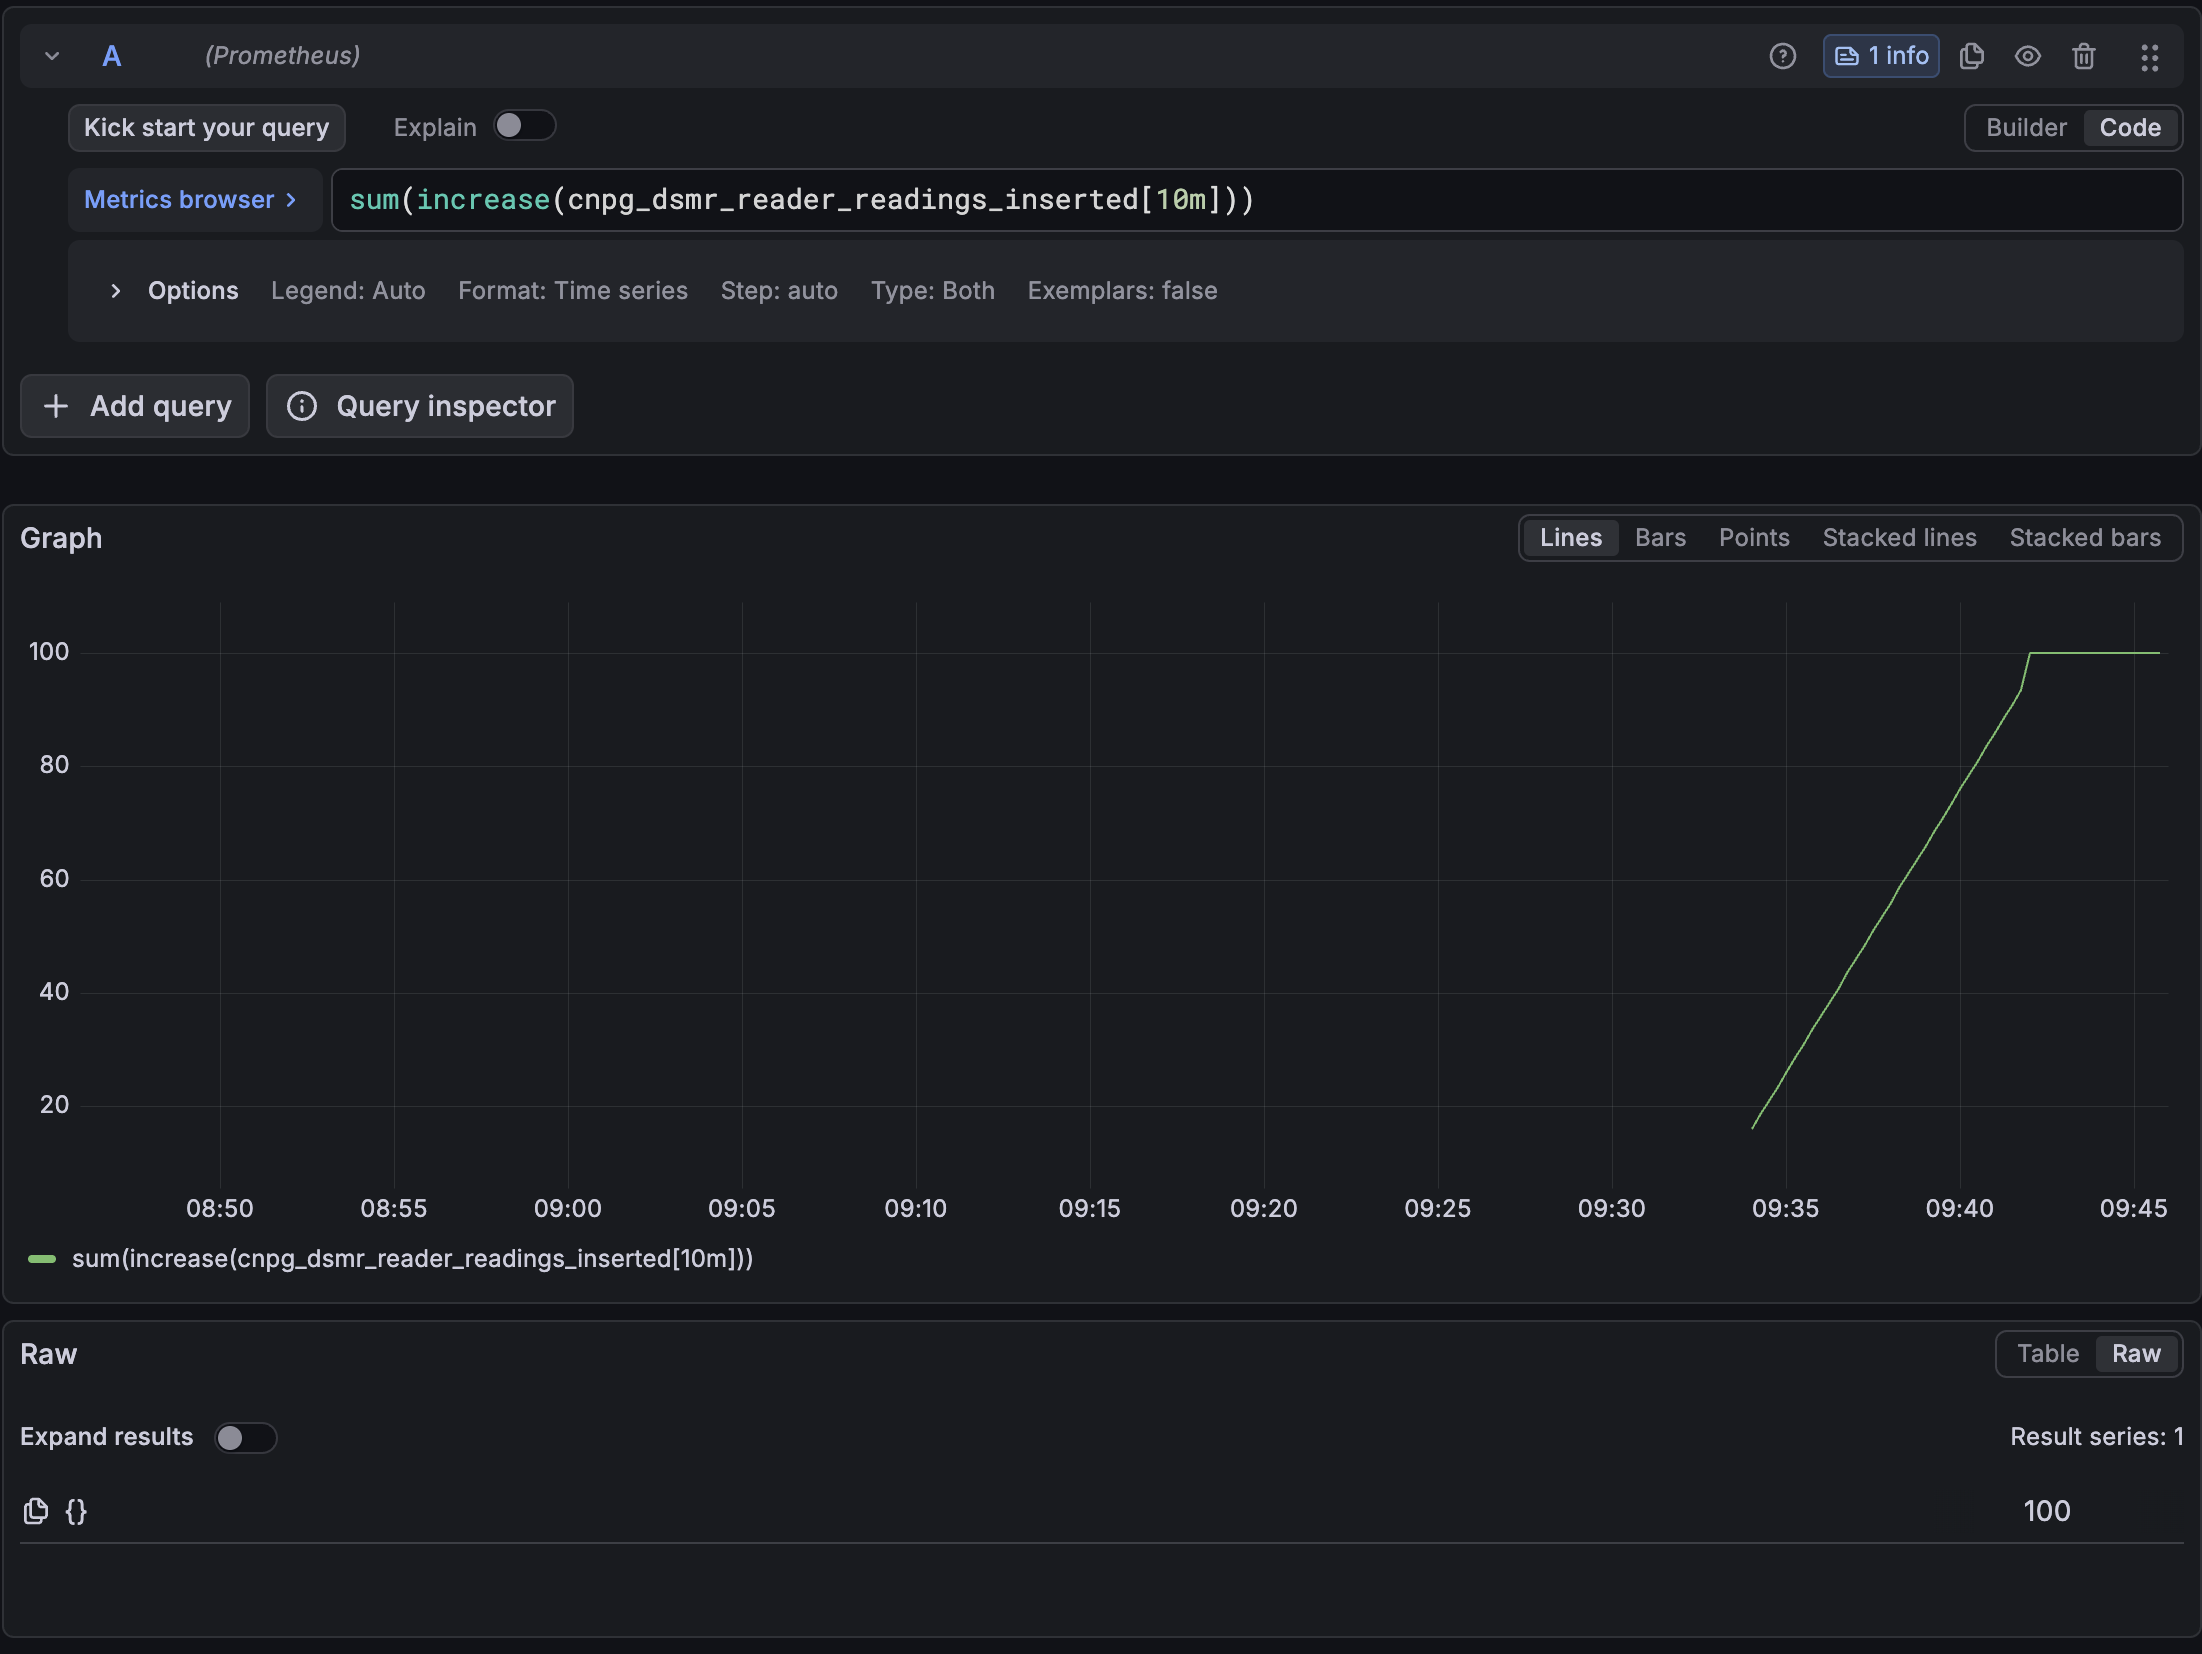This screenshot has height=1654, width=2202.
Task: Switch results view to Raw
Action: point(2136,1354)
